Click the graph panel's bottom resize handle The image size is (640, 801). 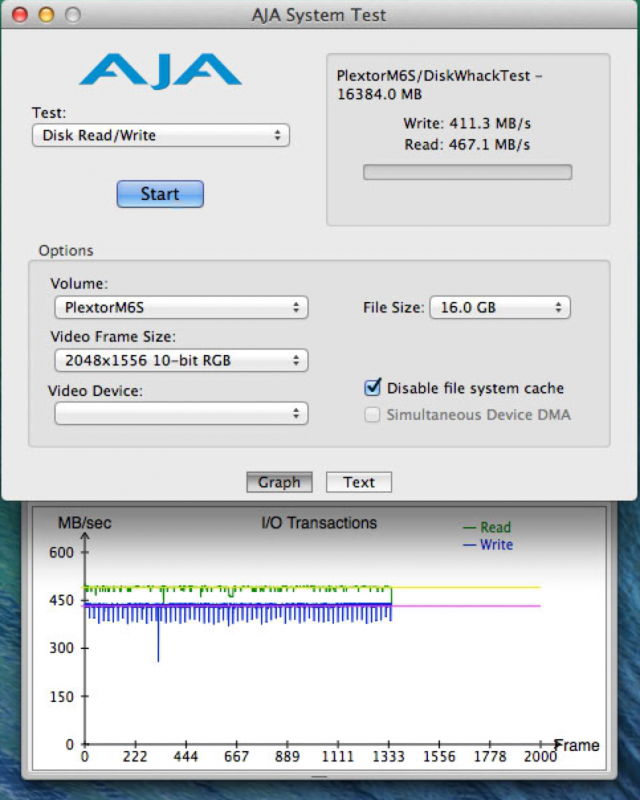[319, 777]
